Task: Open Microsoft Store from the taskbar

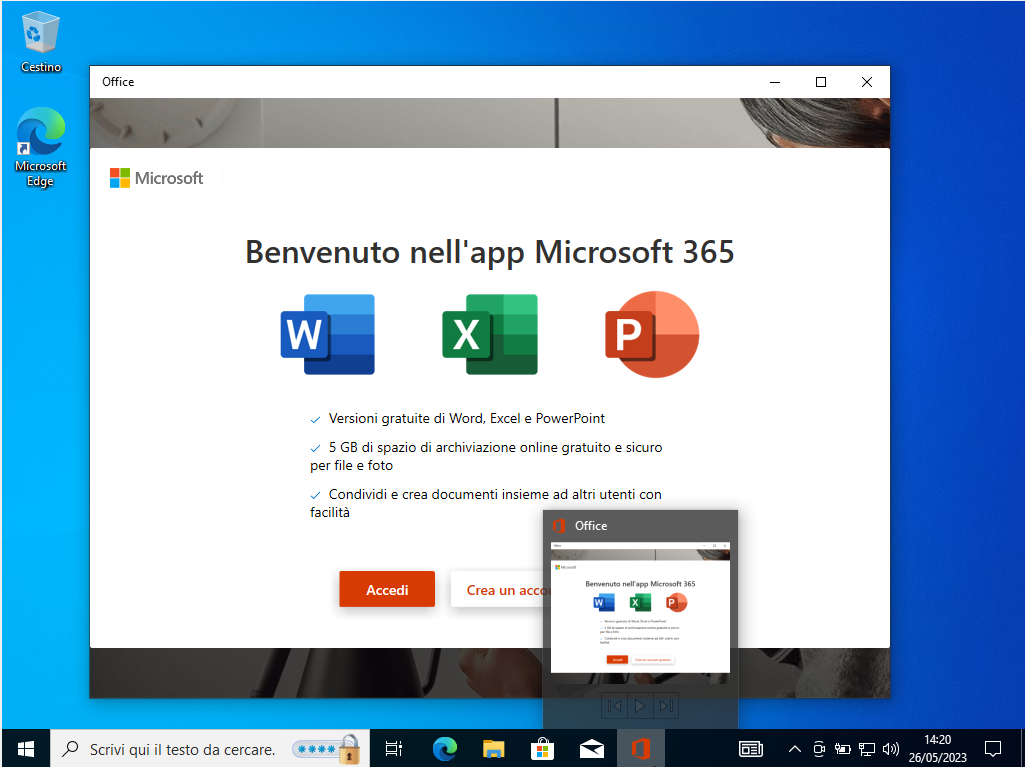Action: (x=543, y=748)
